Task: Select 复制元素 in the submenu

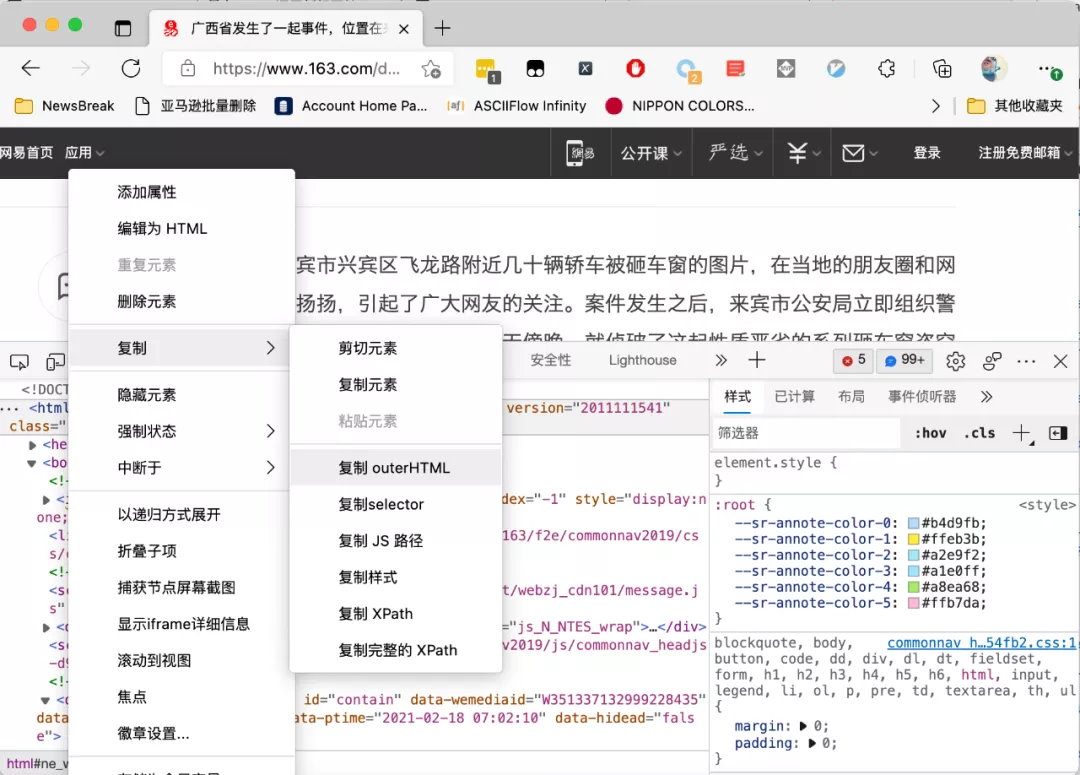Action: 395,385
